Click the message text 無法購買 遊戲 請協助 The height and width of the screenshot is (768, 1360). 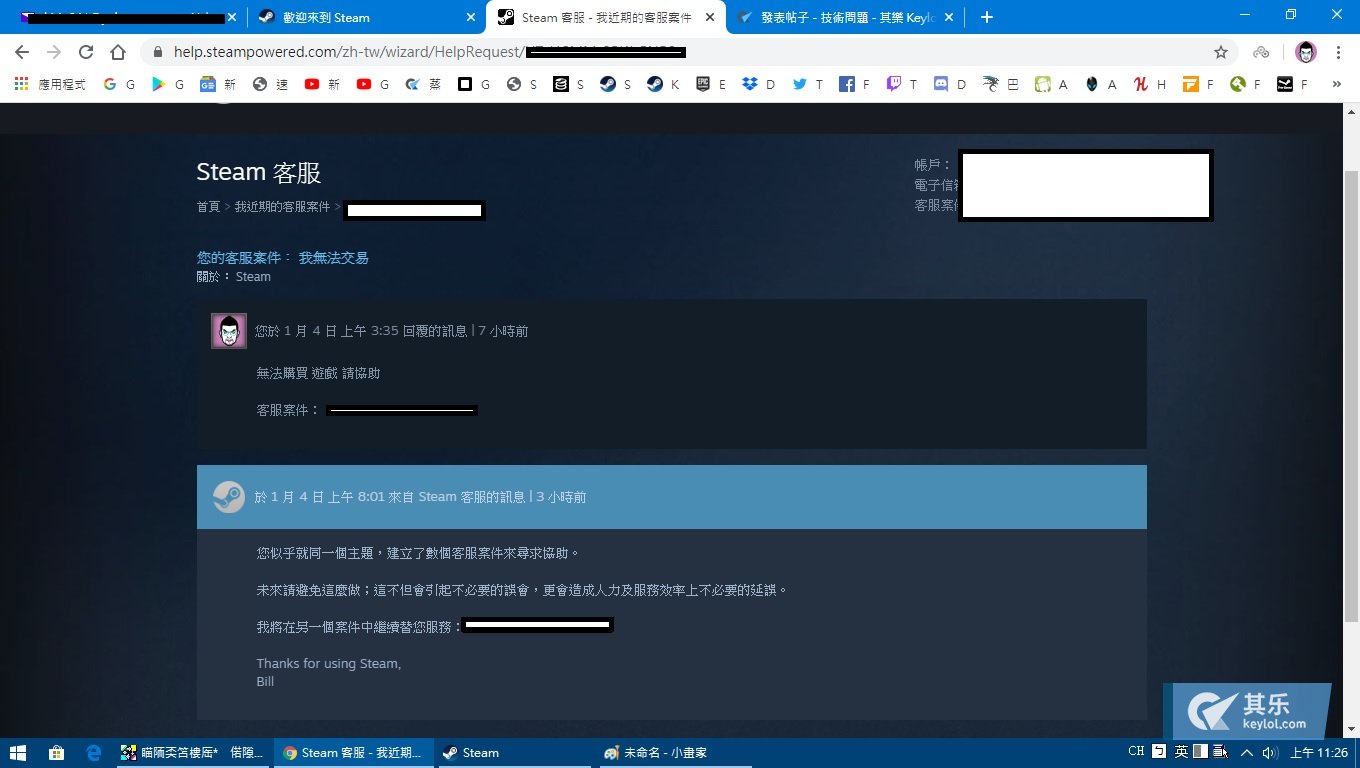(x=318, y=373)
